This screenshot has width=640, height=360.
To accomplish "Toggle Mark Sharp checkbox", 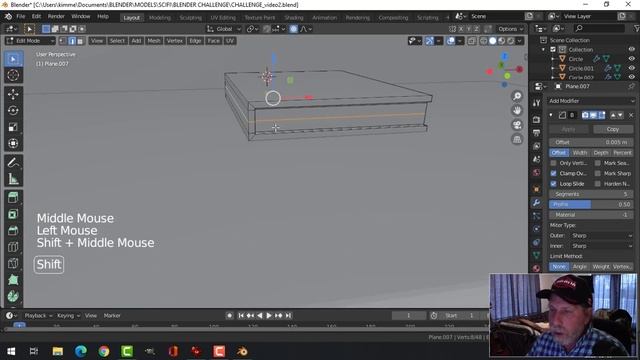I will pyautogui.click(x=598, y=173).
